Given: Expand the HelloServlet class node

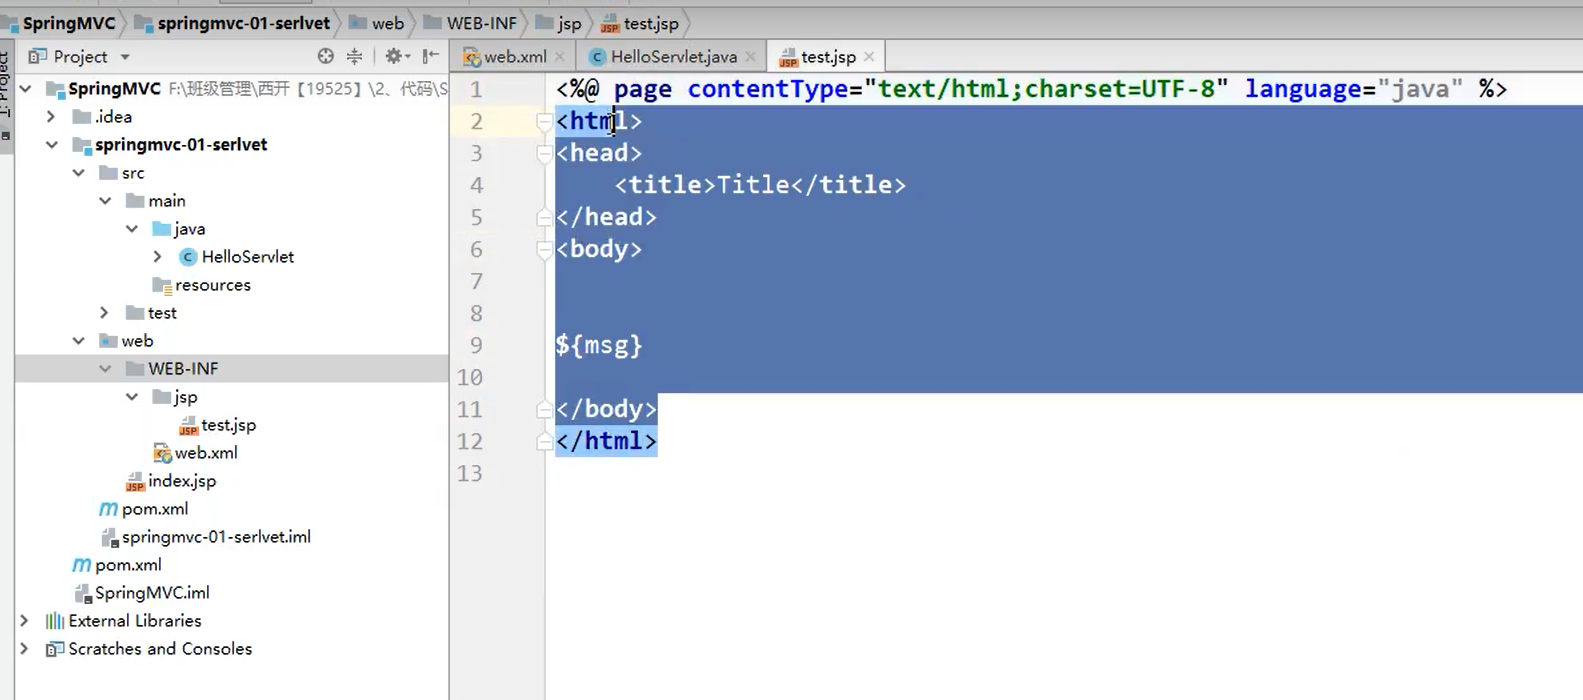Looking at the screenshot, I should pyautogui.click(x=158, y=257).
